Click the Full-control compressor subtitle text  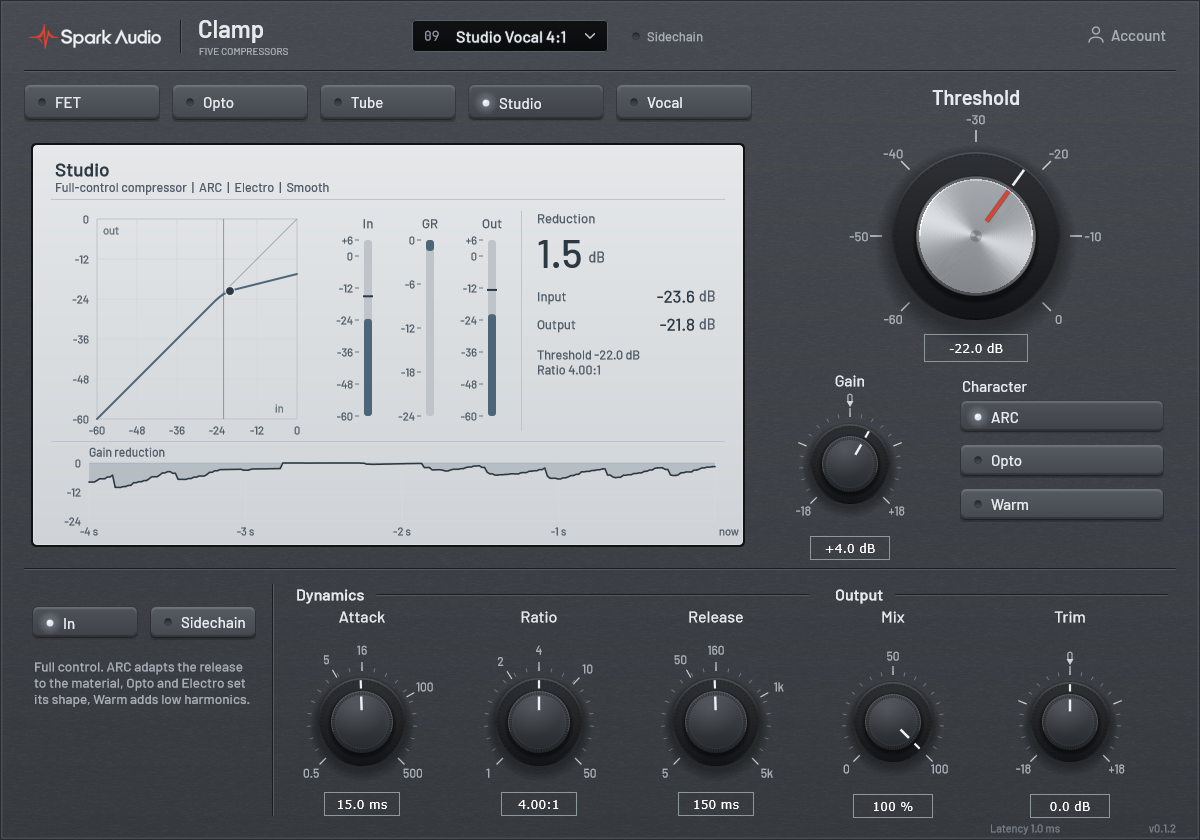click(192, 188)
